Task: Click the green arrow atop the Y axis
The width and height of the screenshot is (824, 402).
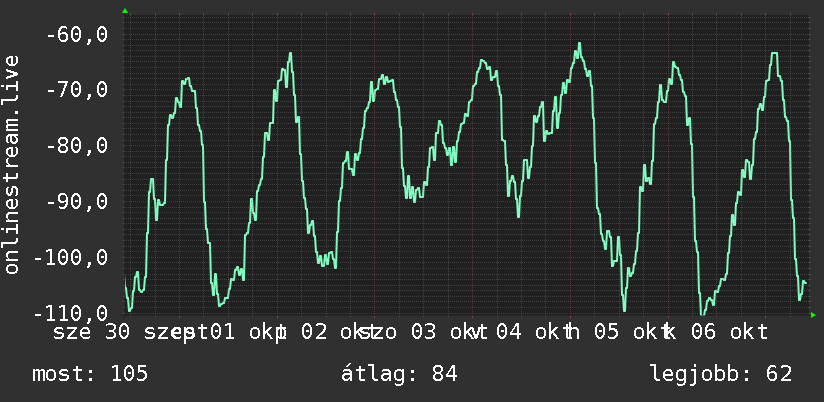Action: pyautogui.click(x=125, y=11)
